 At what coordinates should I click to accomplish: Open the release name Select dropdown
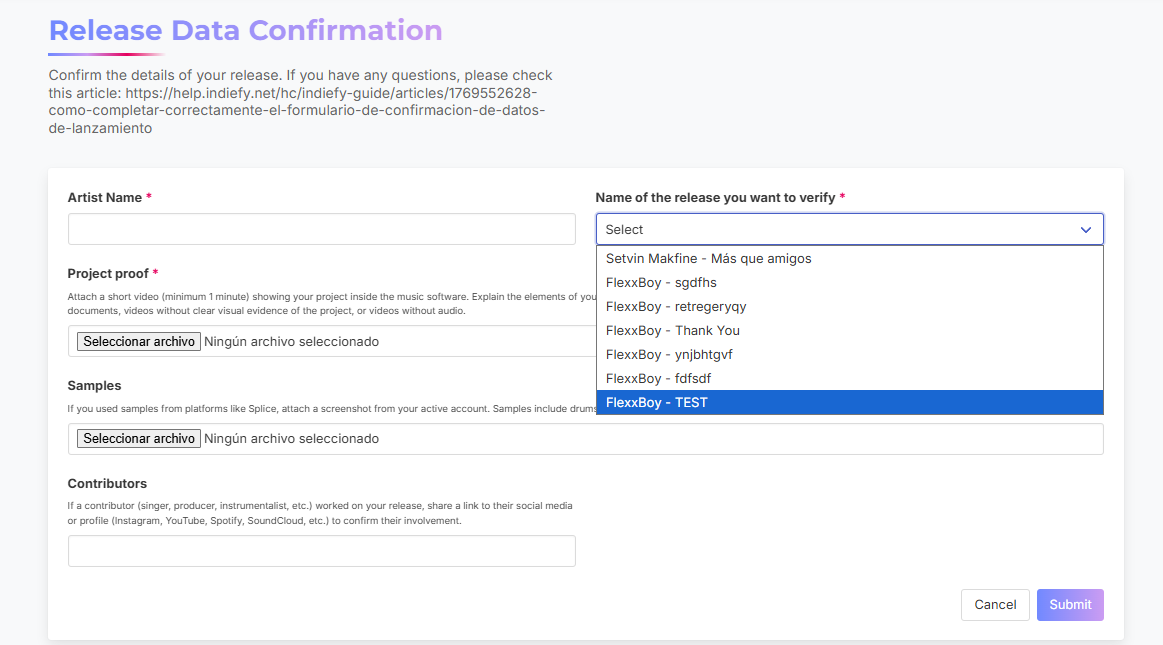(849, 229)
